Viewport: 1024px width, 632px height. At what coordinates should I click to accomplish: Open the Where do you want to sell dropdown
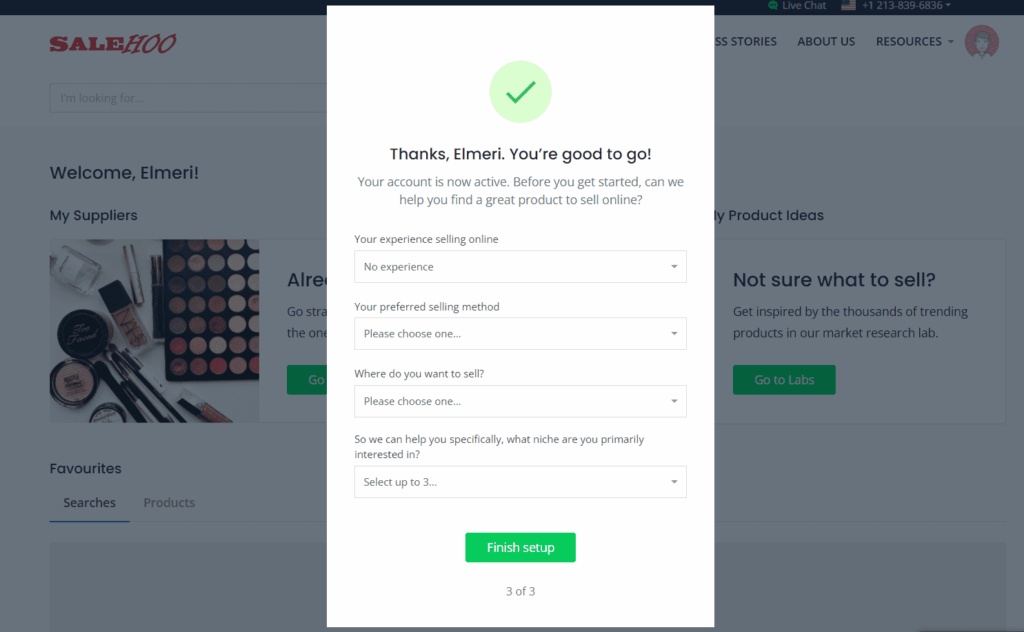[520, 401]
